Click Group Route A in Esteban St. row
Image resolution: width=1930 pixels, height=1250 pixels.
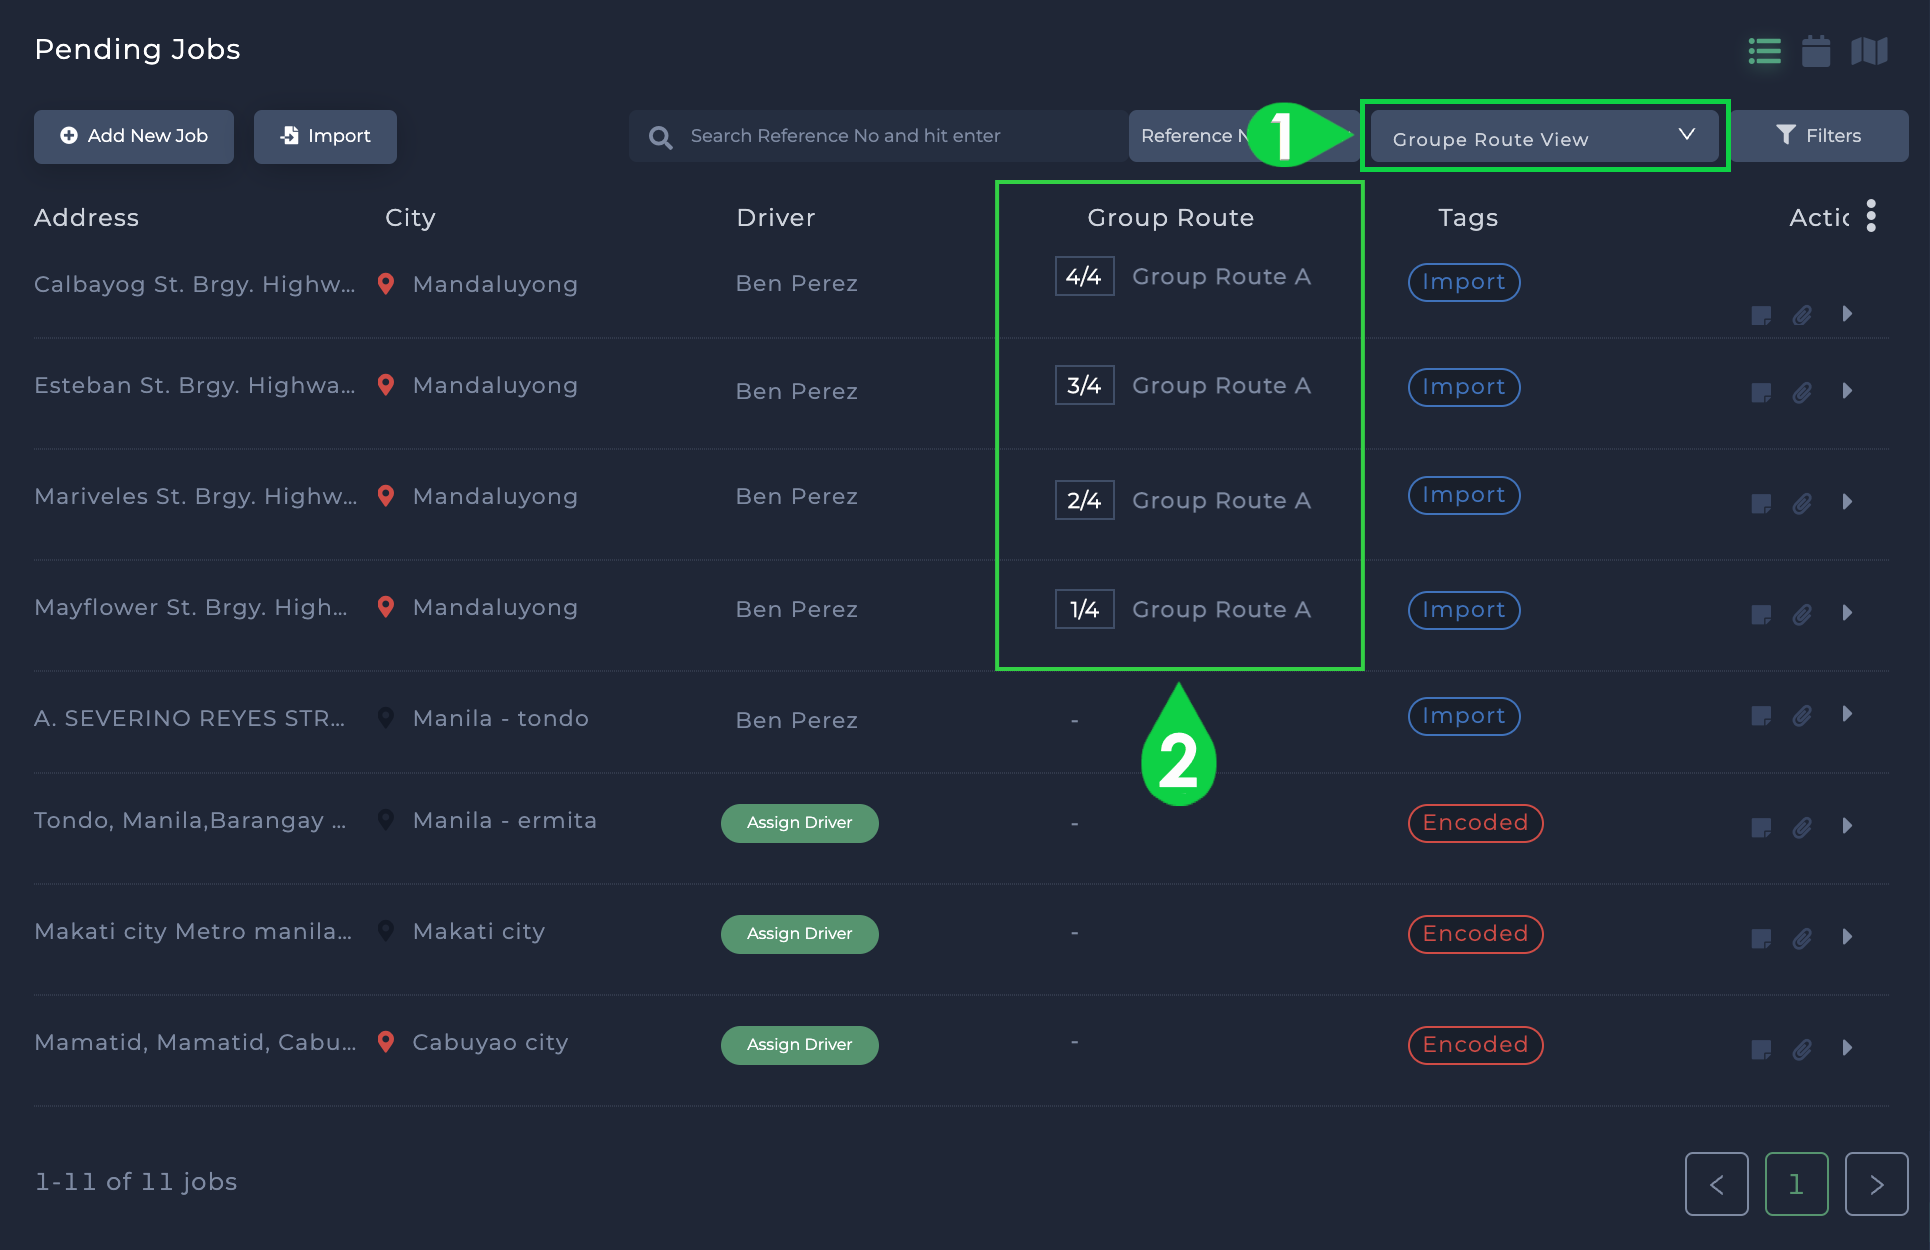[x=1221, y=386]
